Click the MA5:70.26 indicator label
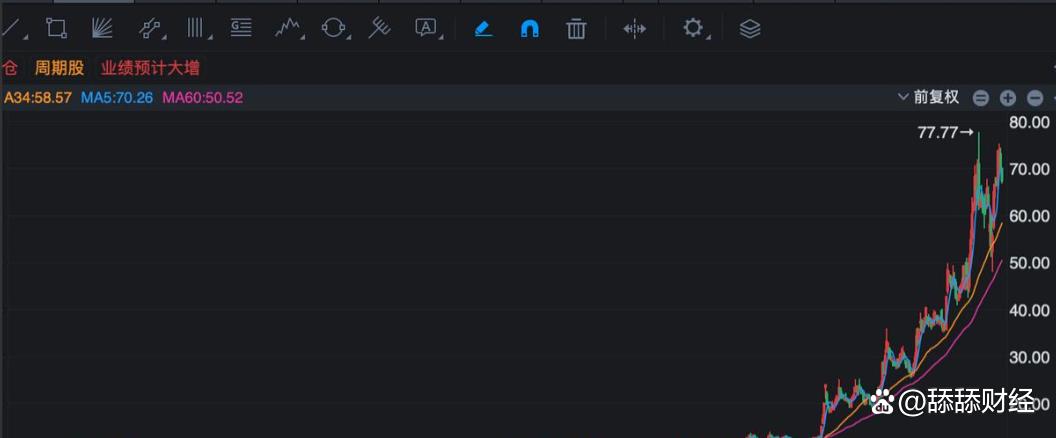Viewport: 1056px width, 438px height. point(117,98)
